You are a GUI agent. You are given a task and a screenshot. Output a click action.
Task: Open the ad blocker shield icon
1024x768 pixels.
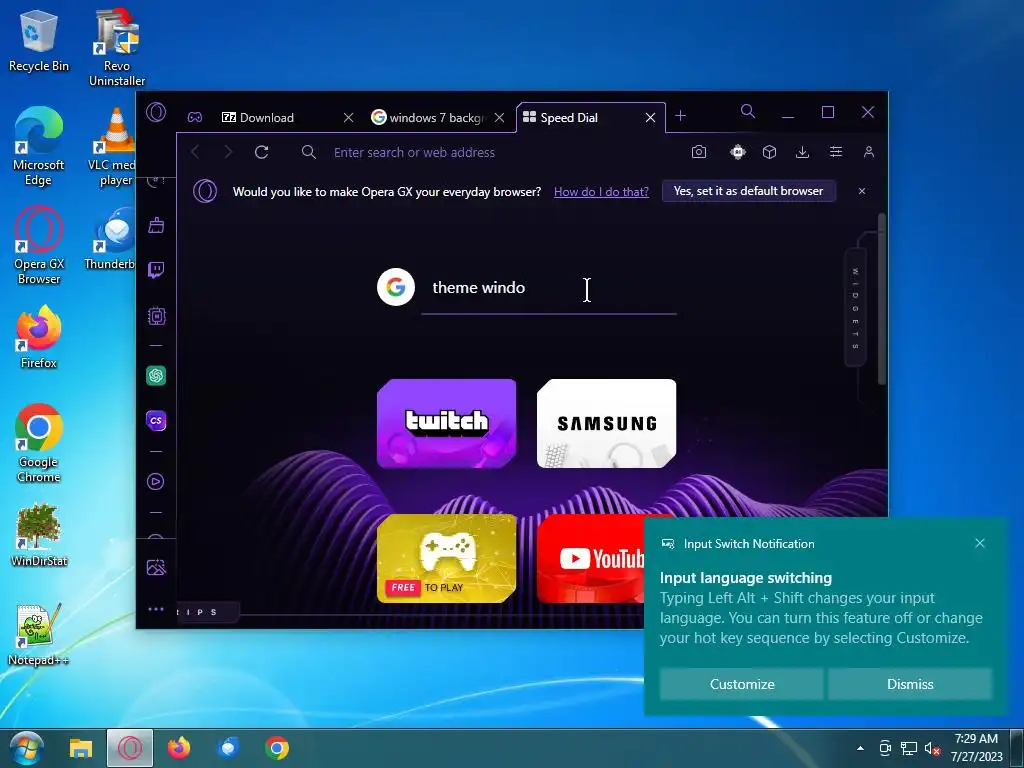pyautogui.click(x=737, y=152)
